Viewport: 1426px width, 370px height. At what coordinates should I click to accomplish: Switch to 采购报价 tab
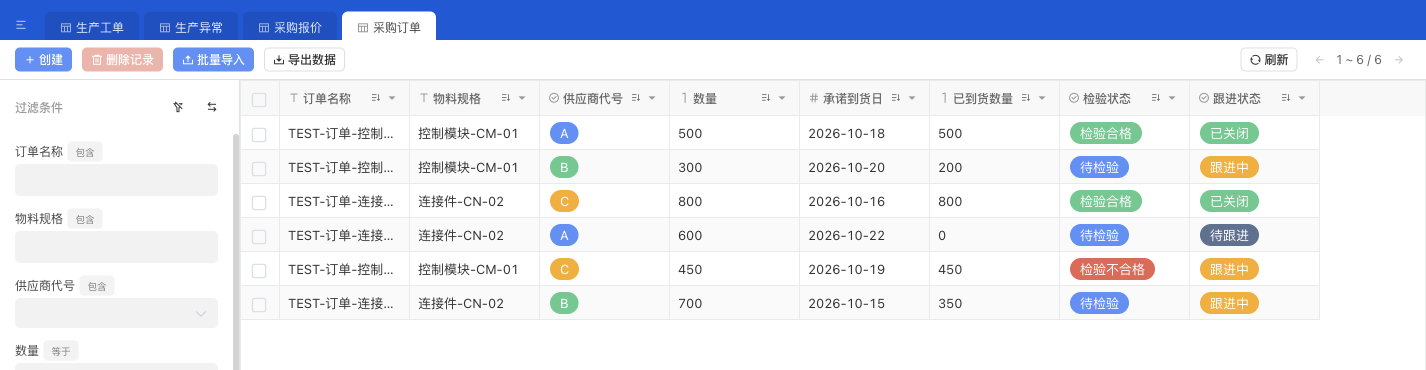click(290, 27)
